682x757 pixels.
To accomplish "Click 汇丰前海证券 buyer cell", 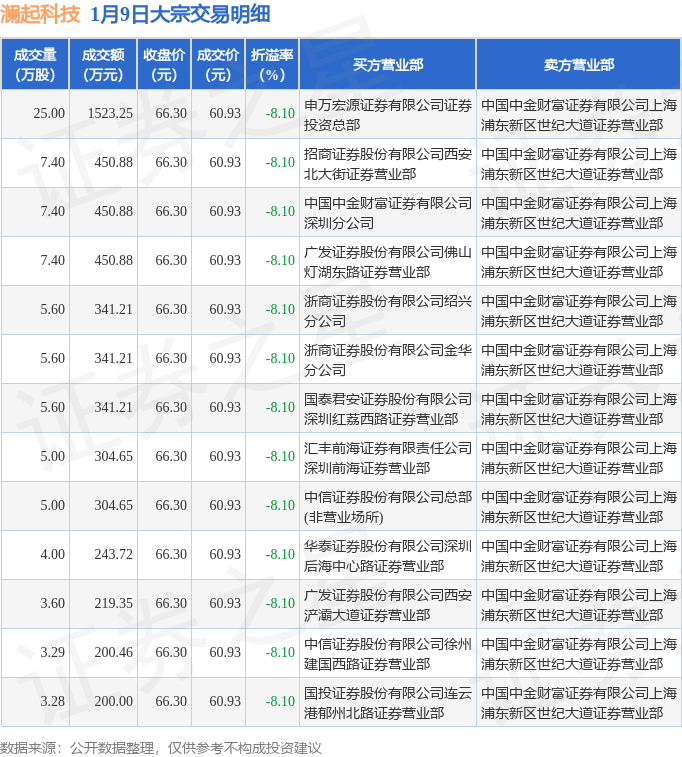I will [387, 457].
